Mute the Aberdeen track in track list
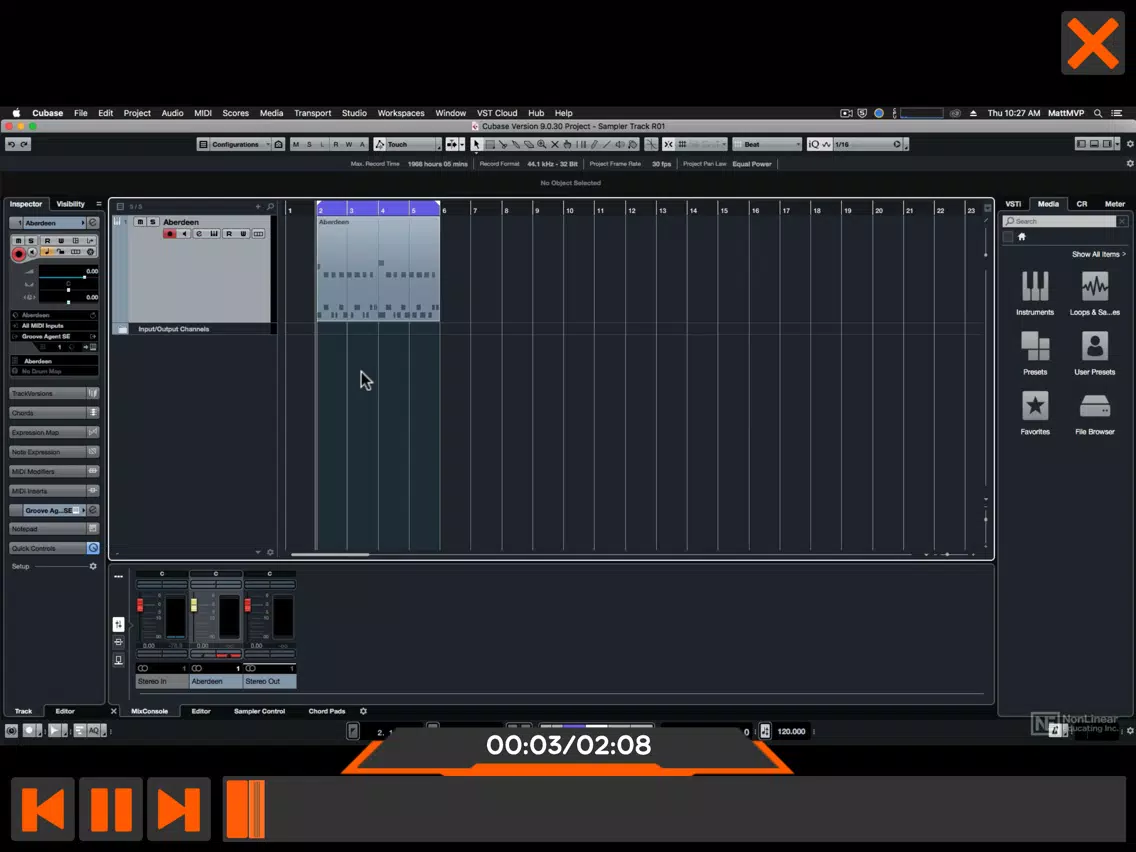Screen dimensions: 1136x852 tap(141, 222)
